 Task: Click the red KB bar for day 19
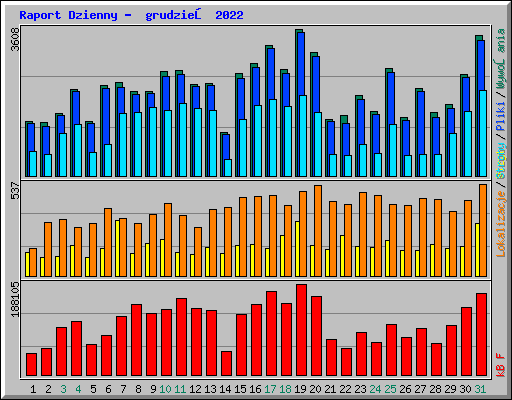[301, 330]
